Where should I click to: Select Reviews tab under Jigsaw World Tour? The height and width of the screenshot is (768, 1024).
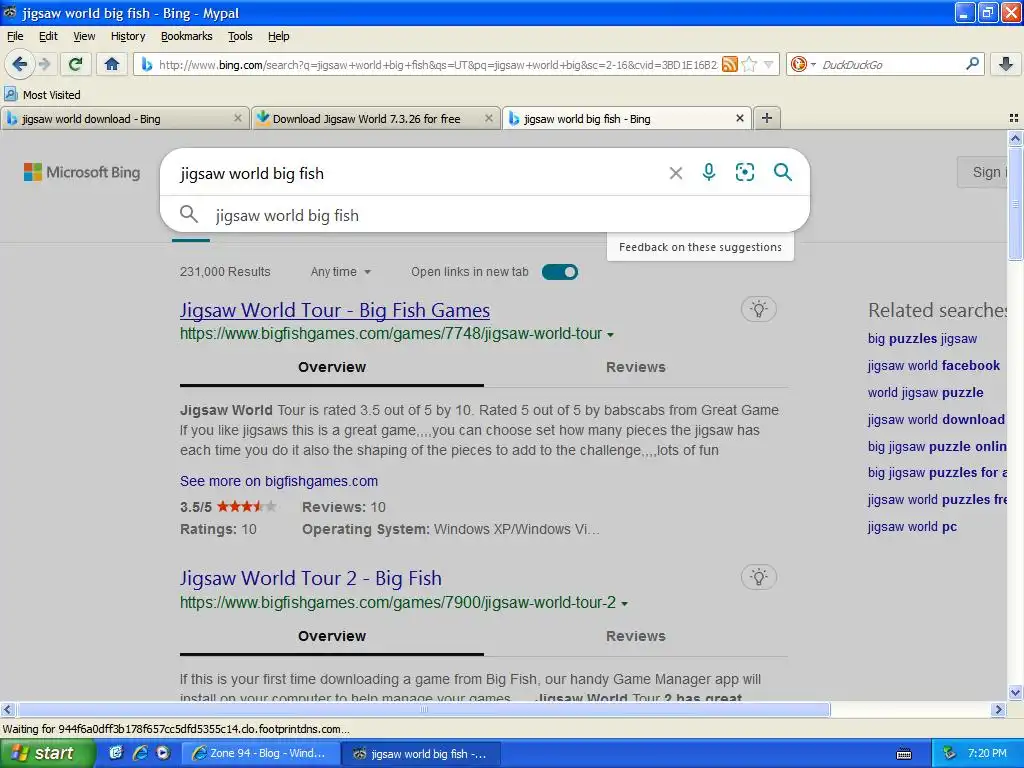[635, 367]
